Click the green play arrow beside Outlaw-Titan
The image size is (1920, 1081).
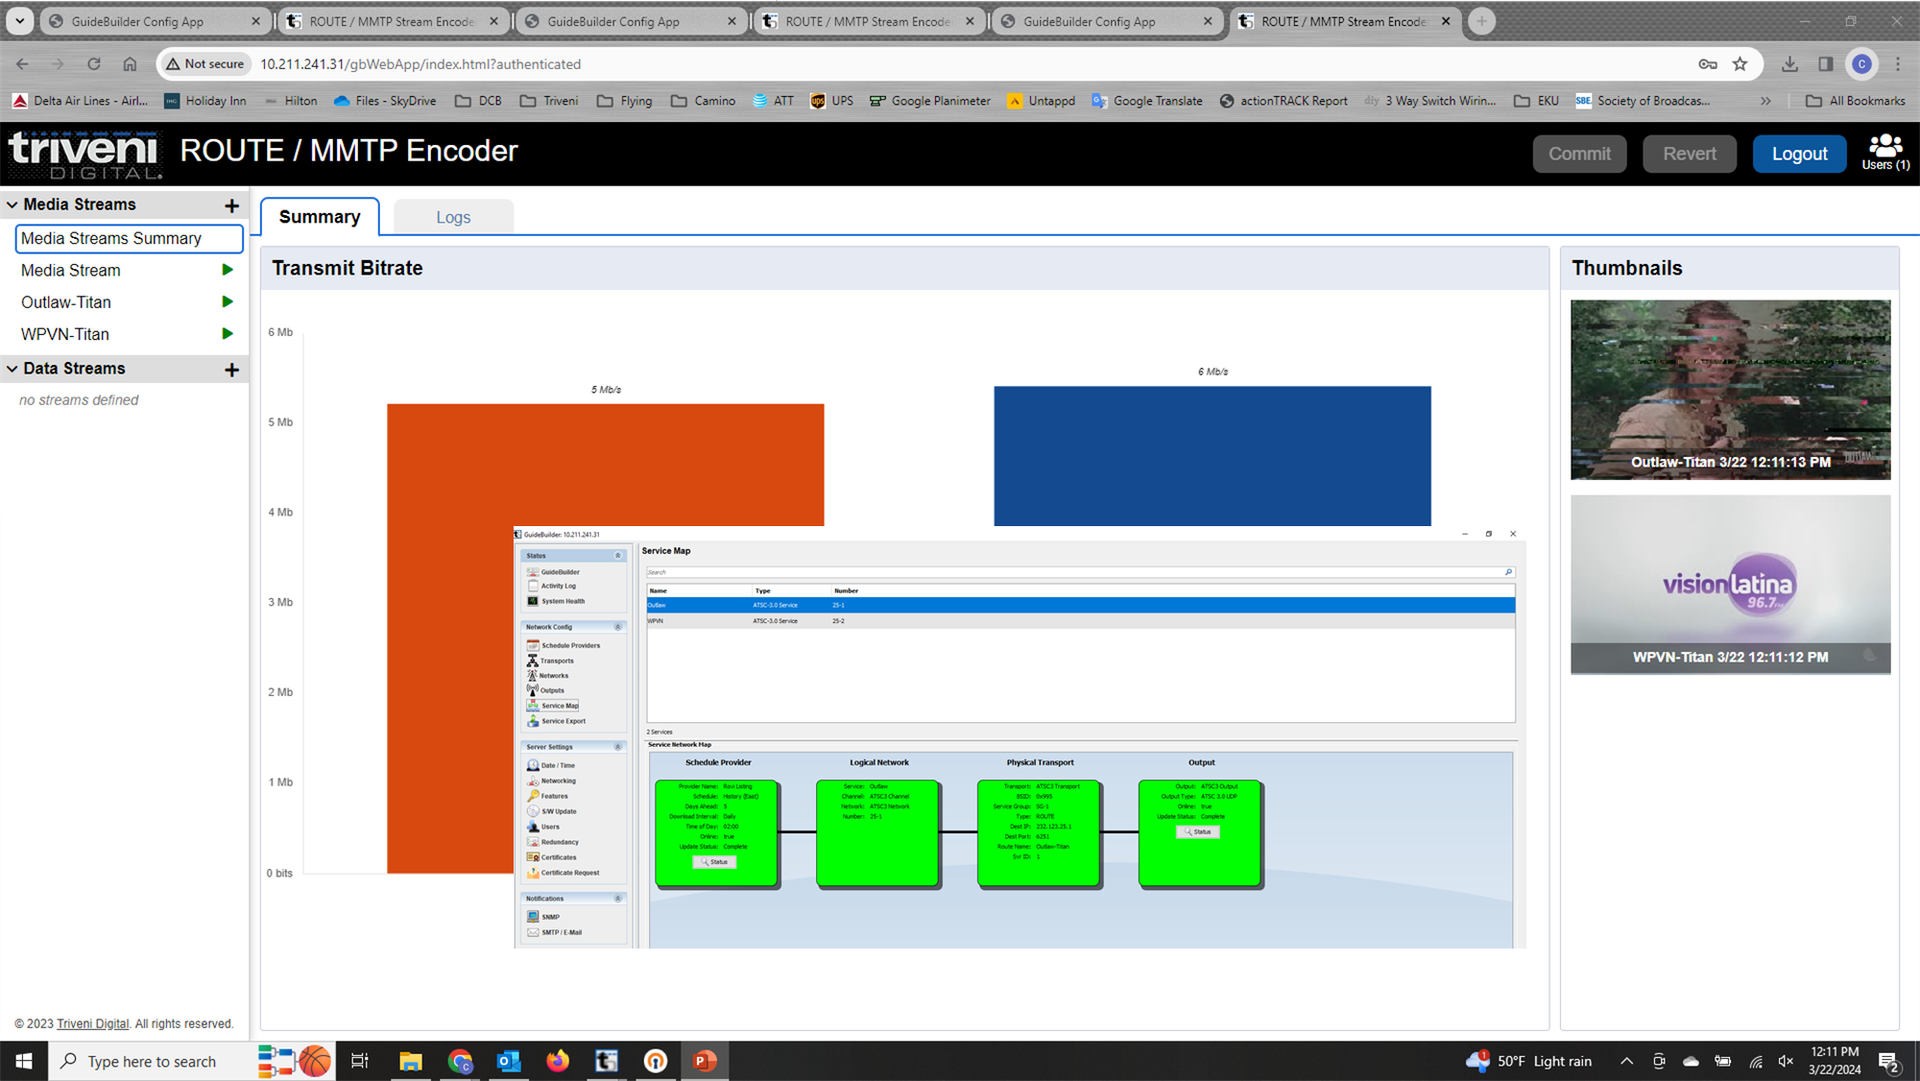click(x=227, y=302)
